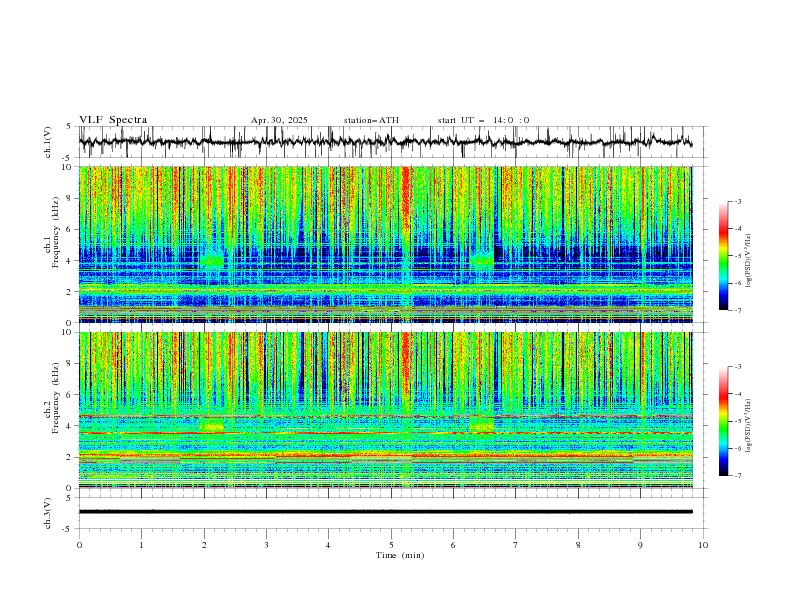Image resolution: width=792 pixels, height=612 pixels.
Task: Click the ch.2 spectrogram panel
Action: tap(385, 410)
